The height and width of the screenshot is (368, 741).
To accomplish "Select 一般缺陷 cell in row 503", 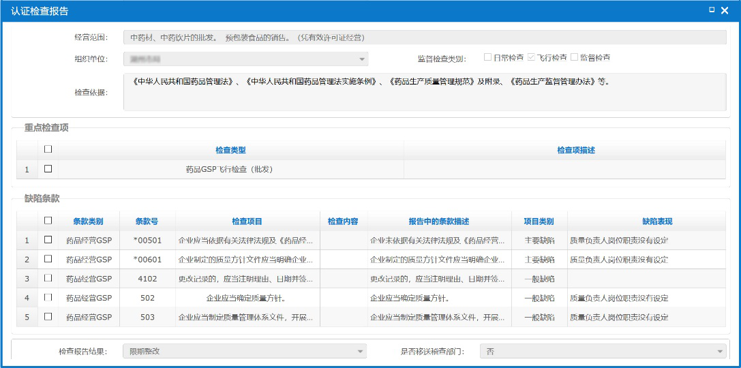I will [x=539, y=317].
